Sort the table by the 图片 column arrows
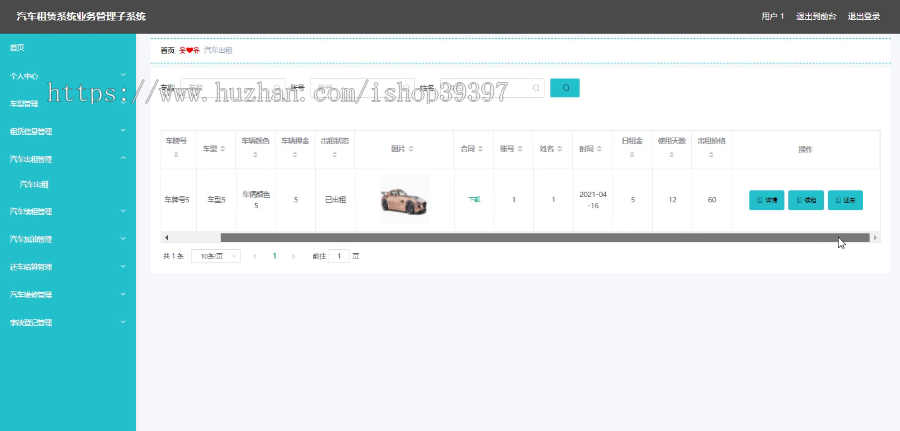The image size is (900, 431). coord(411,149)
